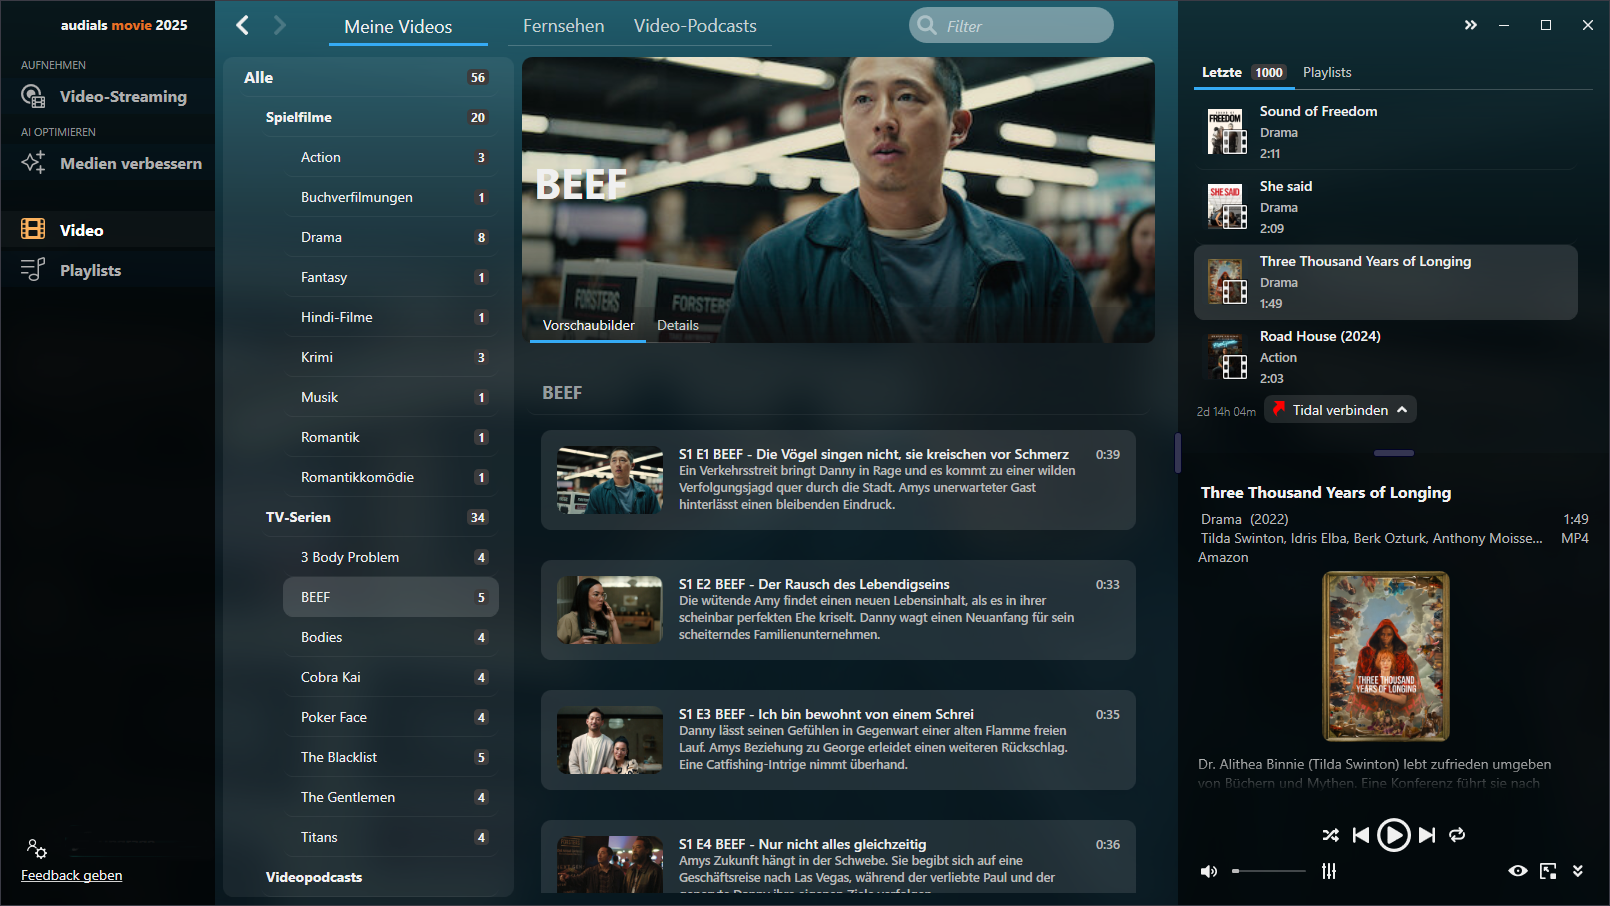1610x906 pixels.
Task: Collapse the player panel with double chevron
Action: tap(1578, 871)
